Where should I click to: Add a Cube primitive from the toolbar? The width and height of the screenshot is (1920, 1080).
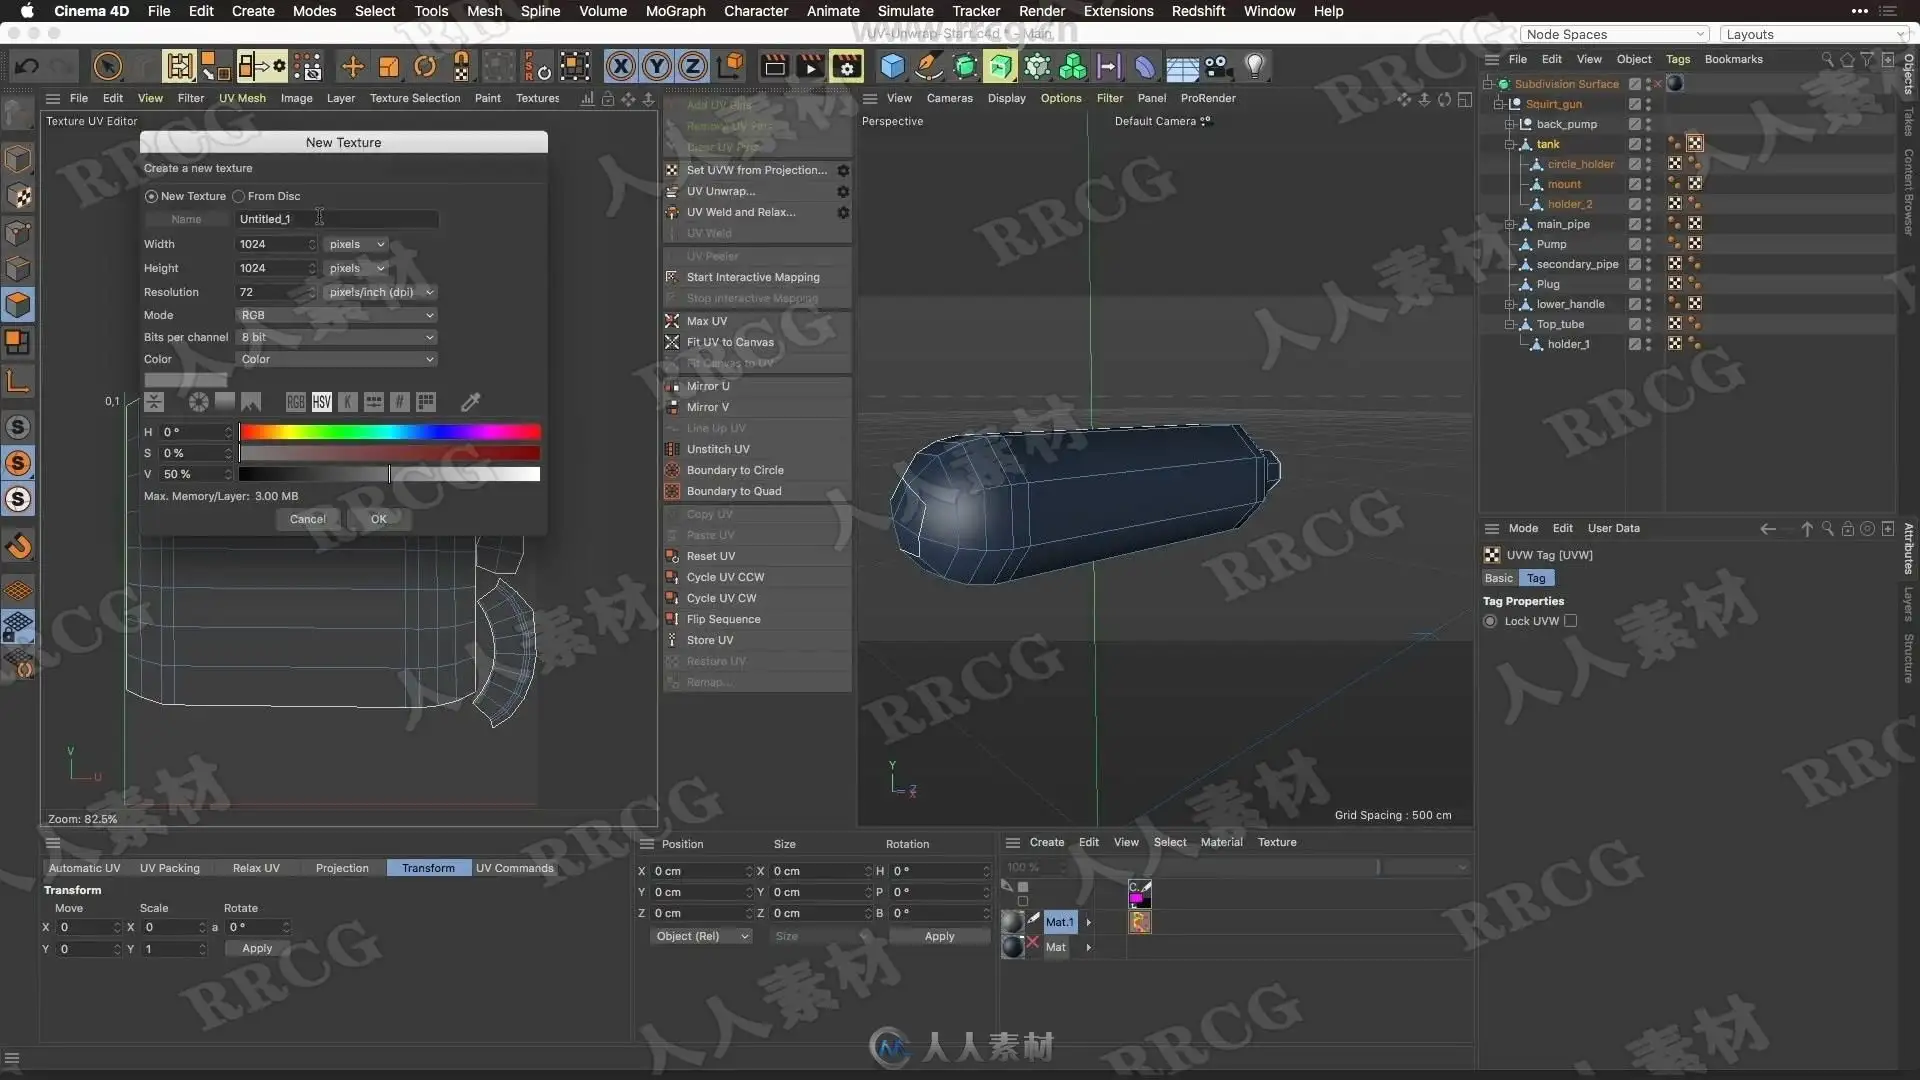pos(892,67)
